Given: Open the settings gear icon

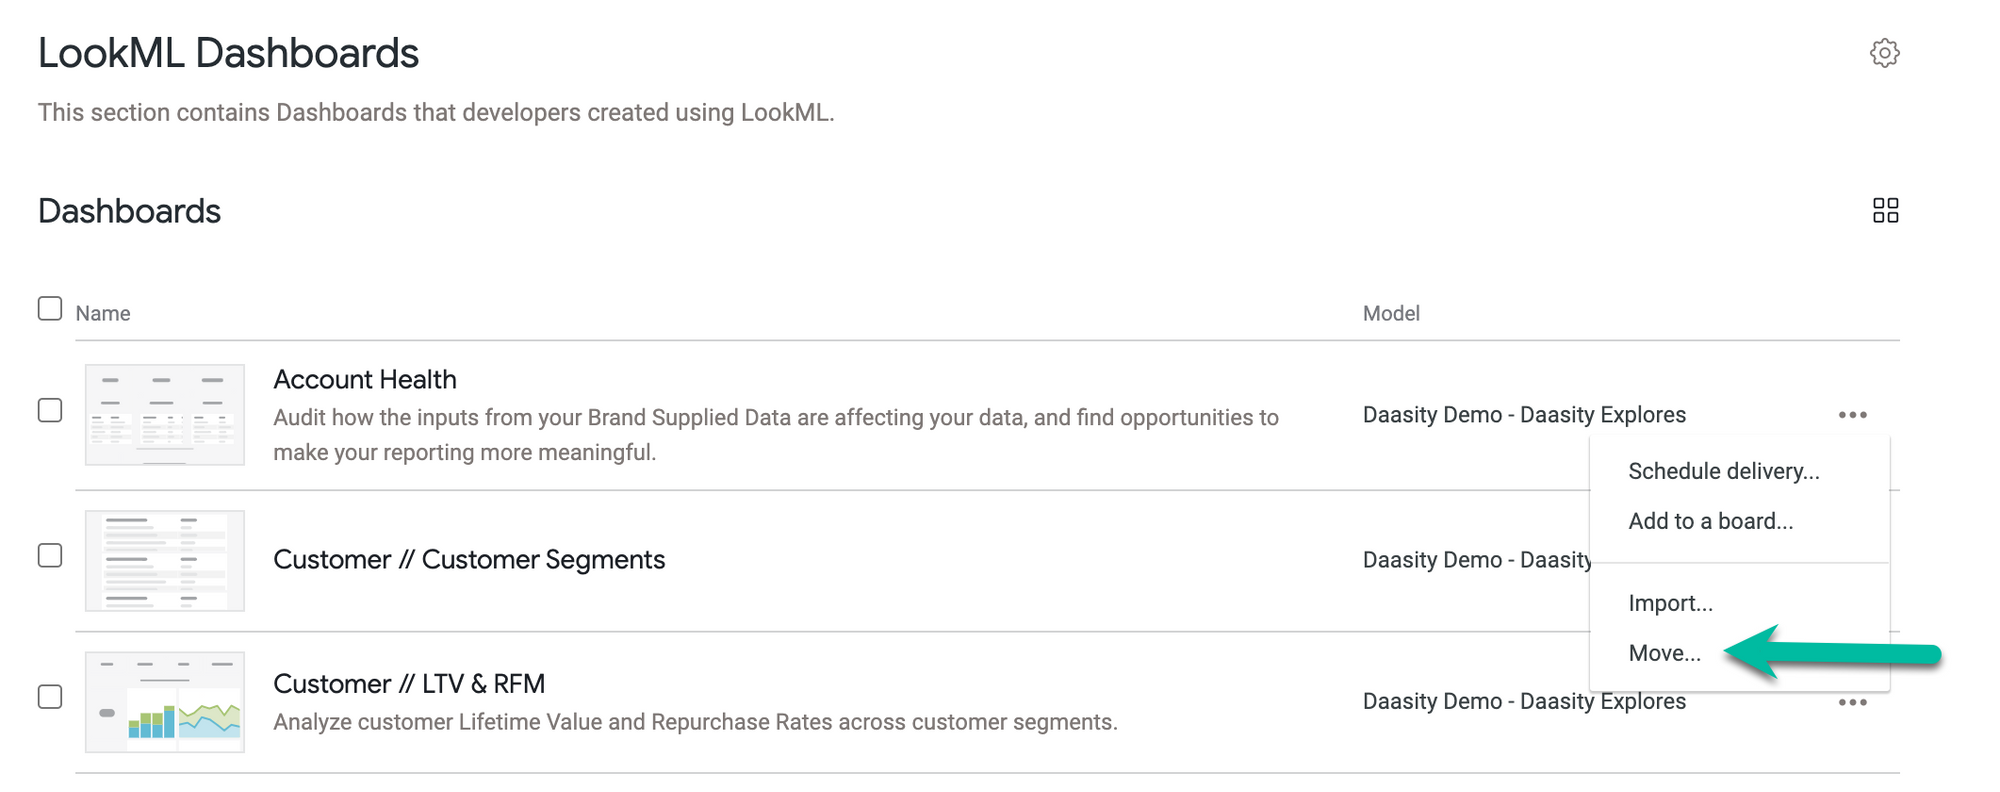Looking at the screenshot, I should [1884, 53].
